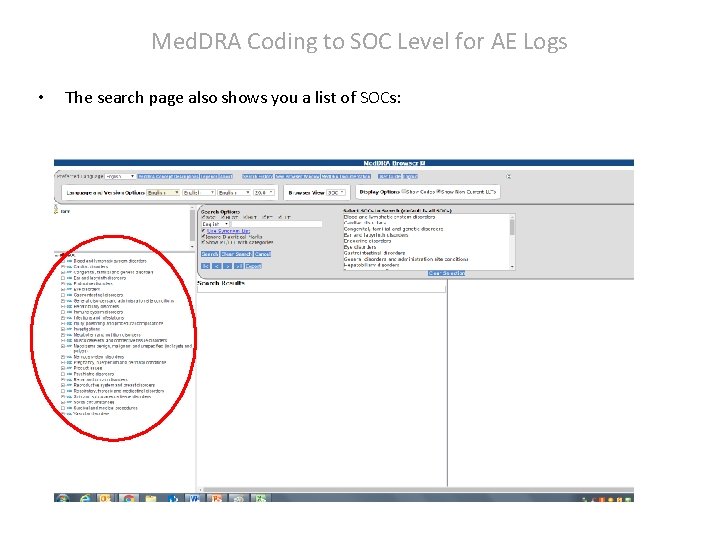The width and height of the screenshot is (720, 540).
Task: Expand the Vascular disorders tree node
Action: (x=63, y=414)
